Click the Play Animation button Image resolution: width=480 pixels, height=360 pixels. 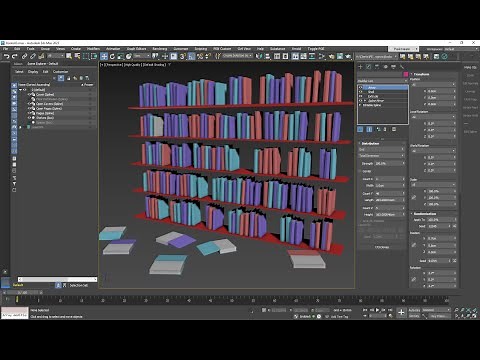point(377,310)
